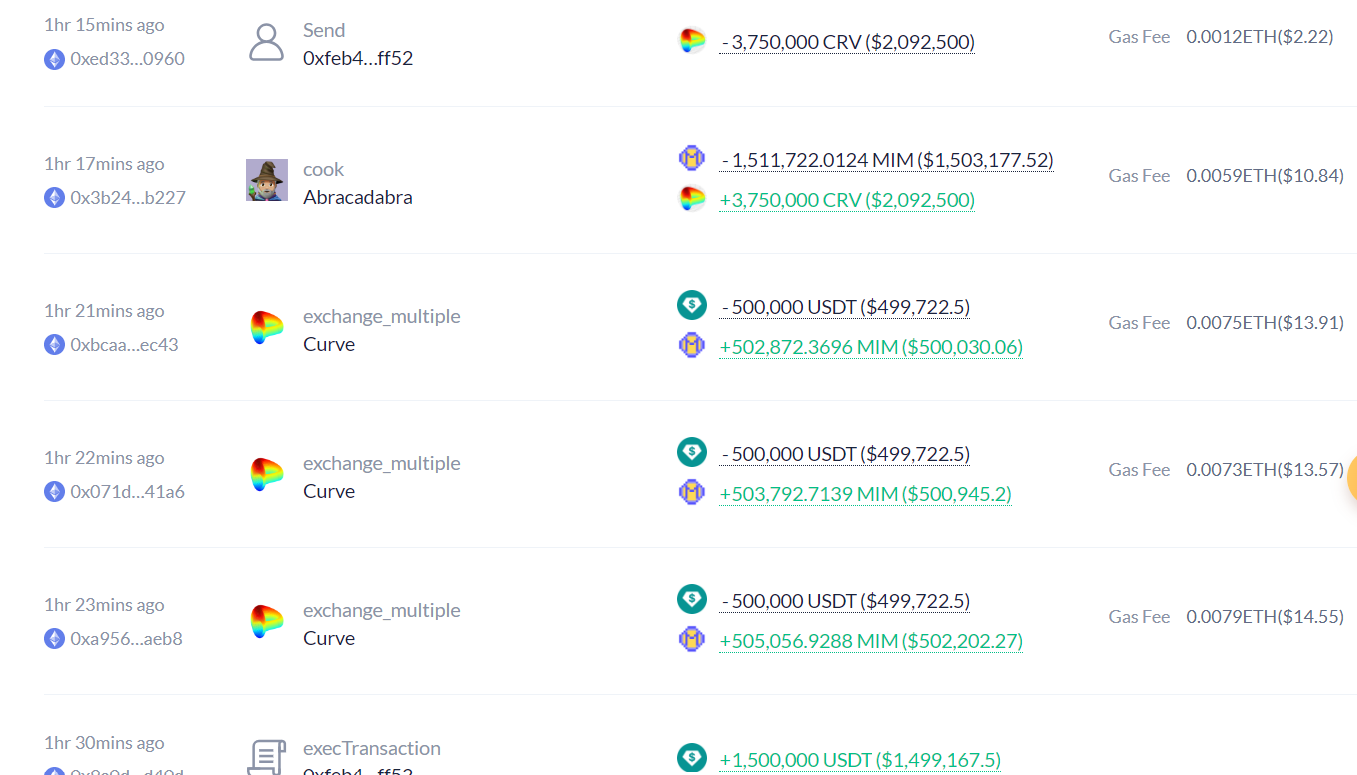Select the MIM icon in the 1hr 22mins row
This screenshot has height=775, width=1357.
(691, 492)
